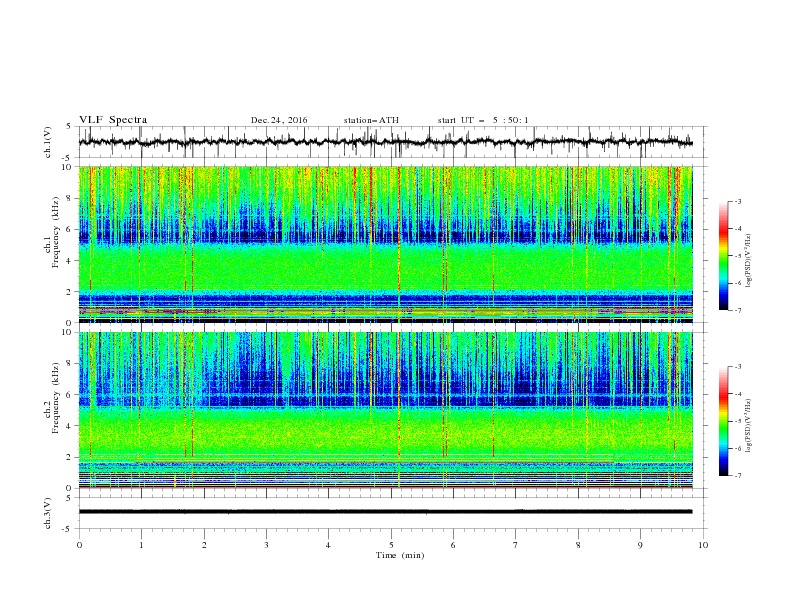This screenshot has width=792, height=612.
Task: Click the "ch.1(V)" axis label
Action: point(48,142)
